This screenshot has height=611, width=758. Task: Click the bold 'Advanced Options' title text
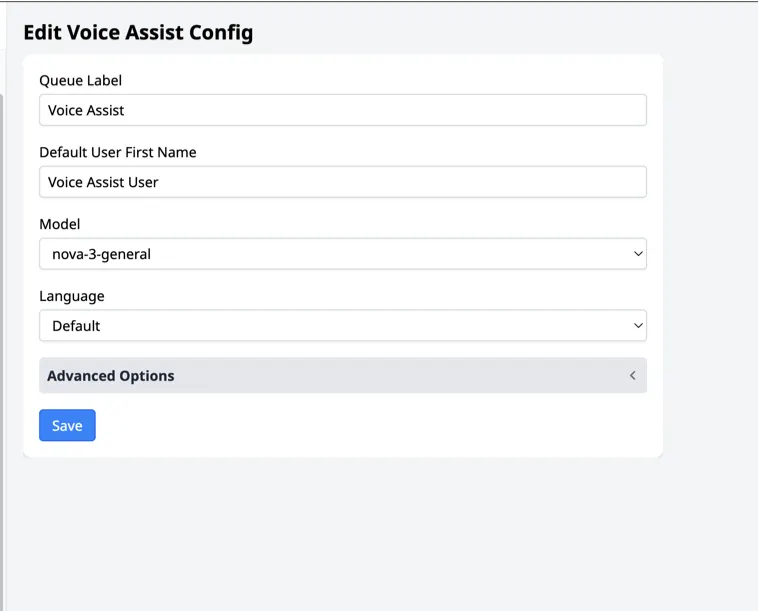(110, 376)
